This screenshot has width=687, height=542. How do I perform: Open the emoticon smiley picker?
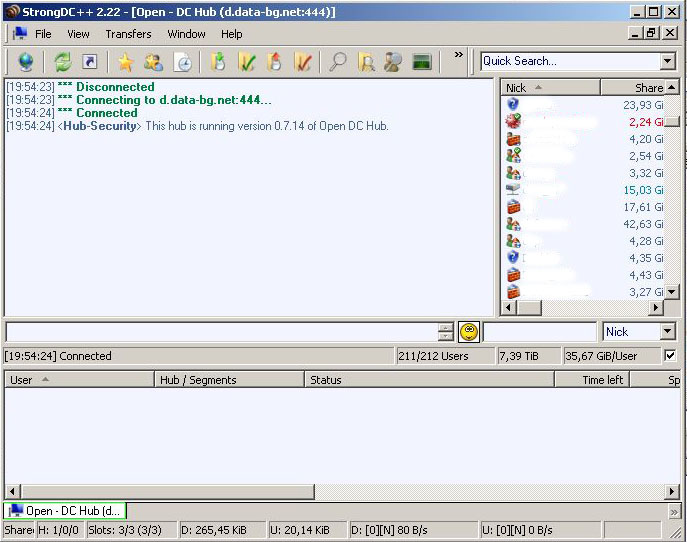469,332
